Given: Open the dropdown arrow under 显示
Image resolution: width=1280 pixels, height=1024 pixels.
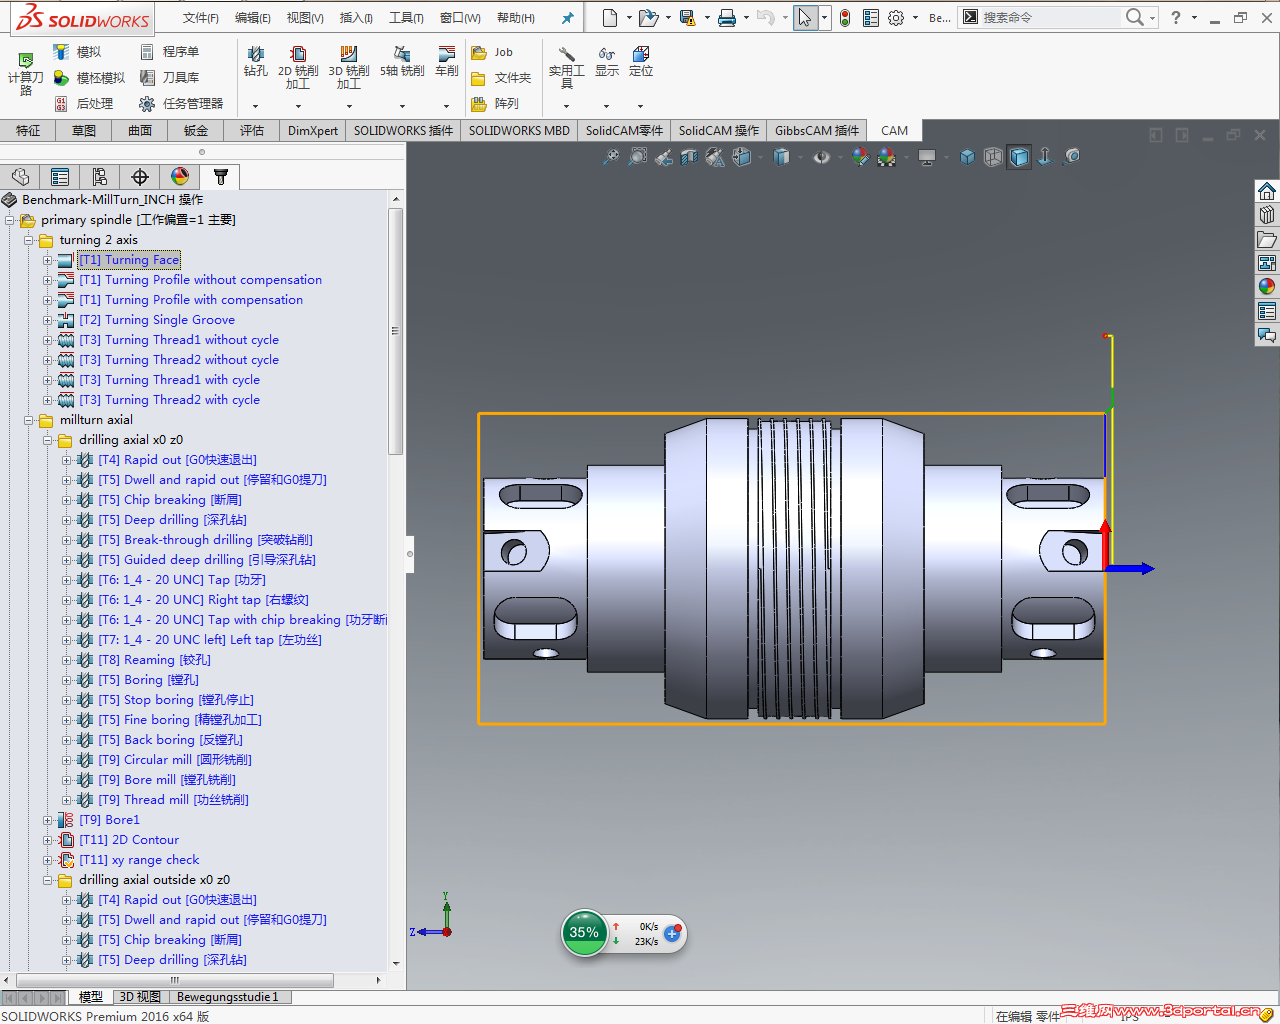Looking at the screenshot, I should 606,106.
